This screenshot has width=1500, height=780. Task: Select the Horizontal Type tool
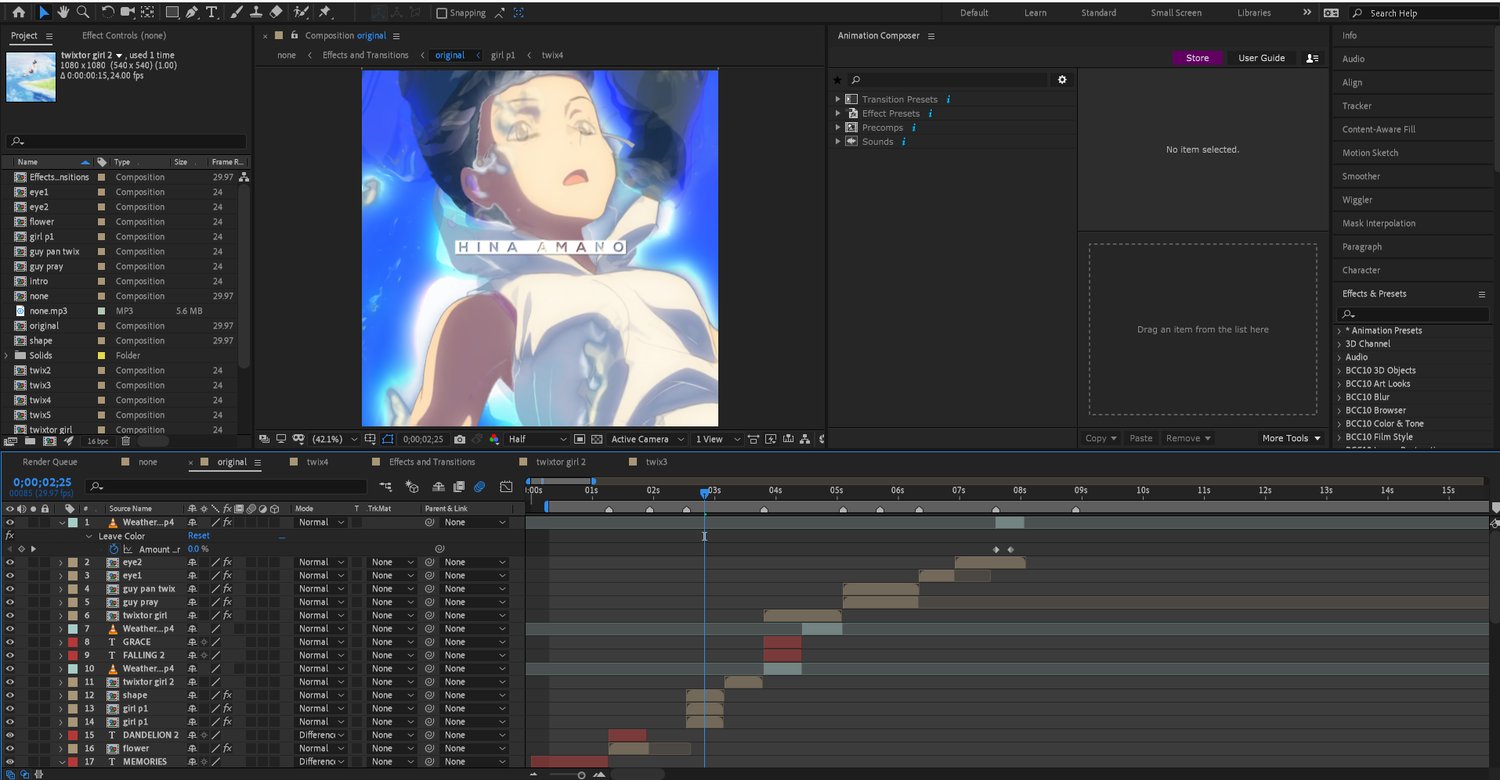212,12
